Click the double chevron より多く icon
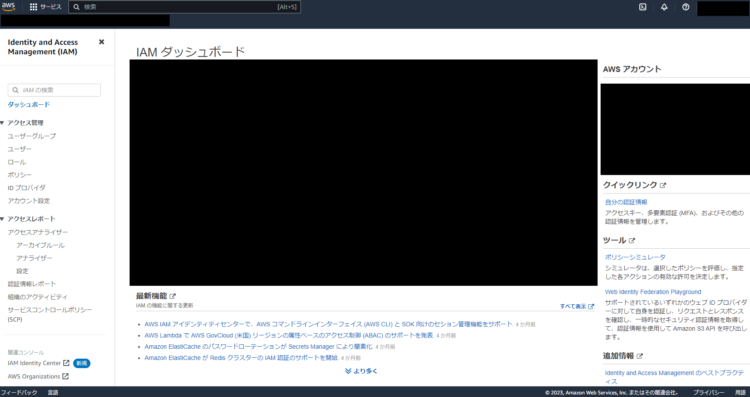The image size is (750, 397). (x=348, y=371)
